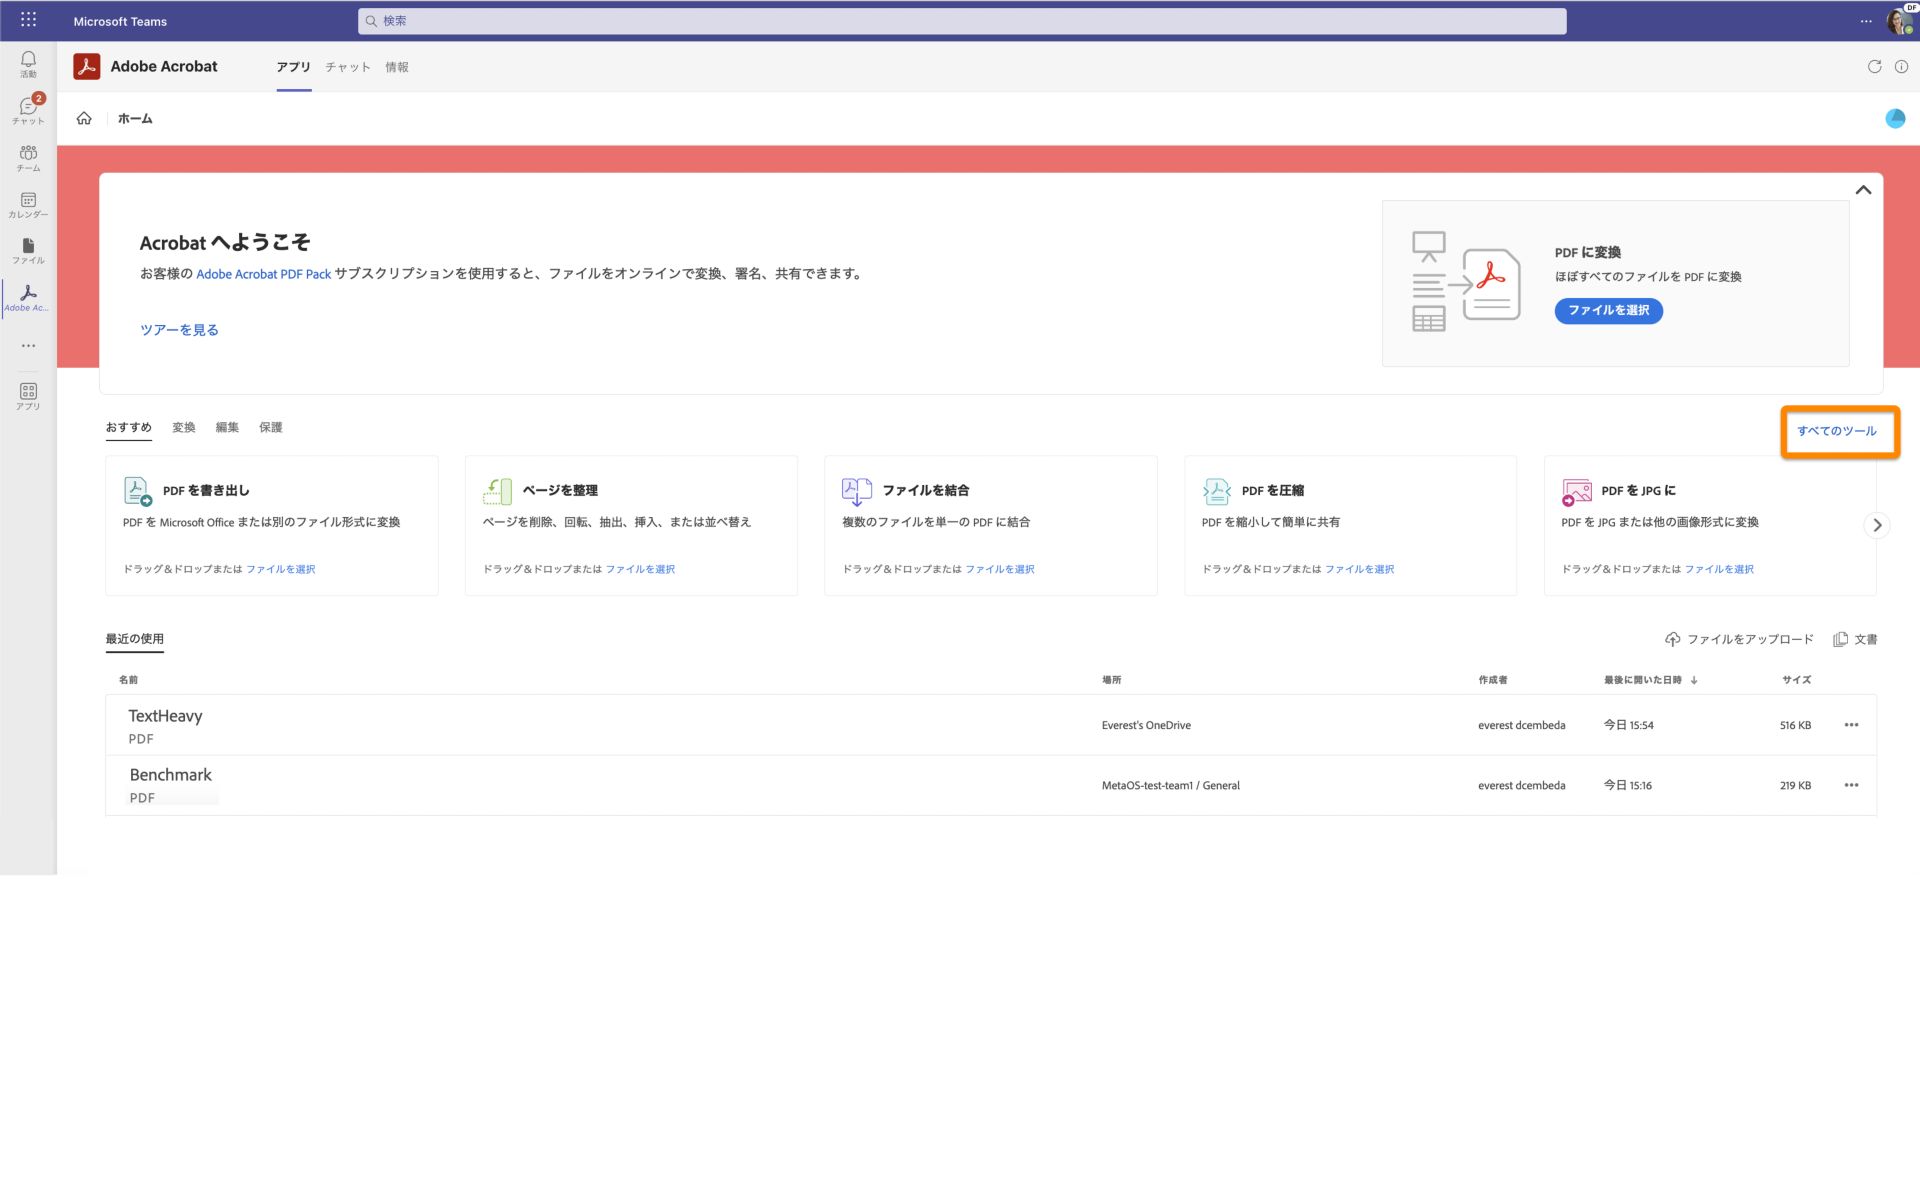The width and height of the screenshot is (1920, 1196).
Task: Open the ツアーを見る link
Action: pyautogui.click(x=179, y=330)
